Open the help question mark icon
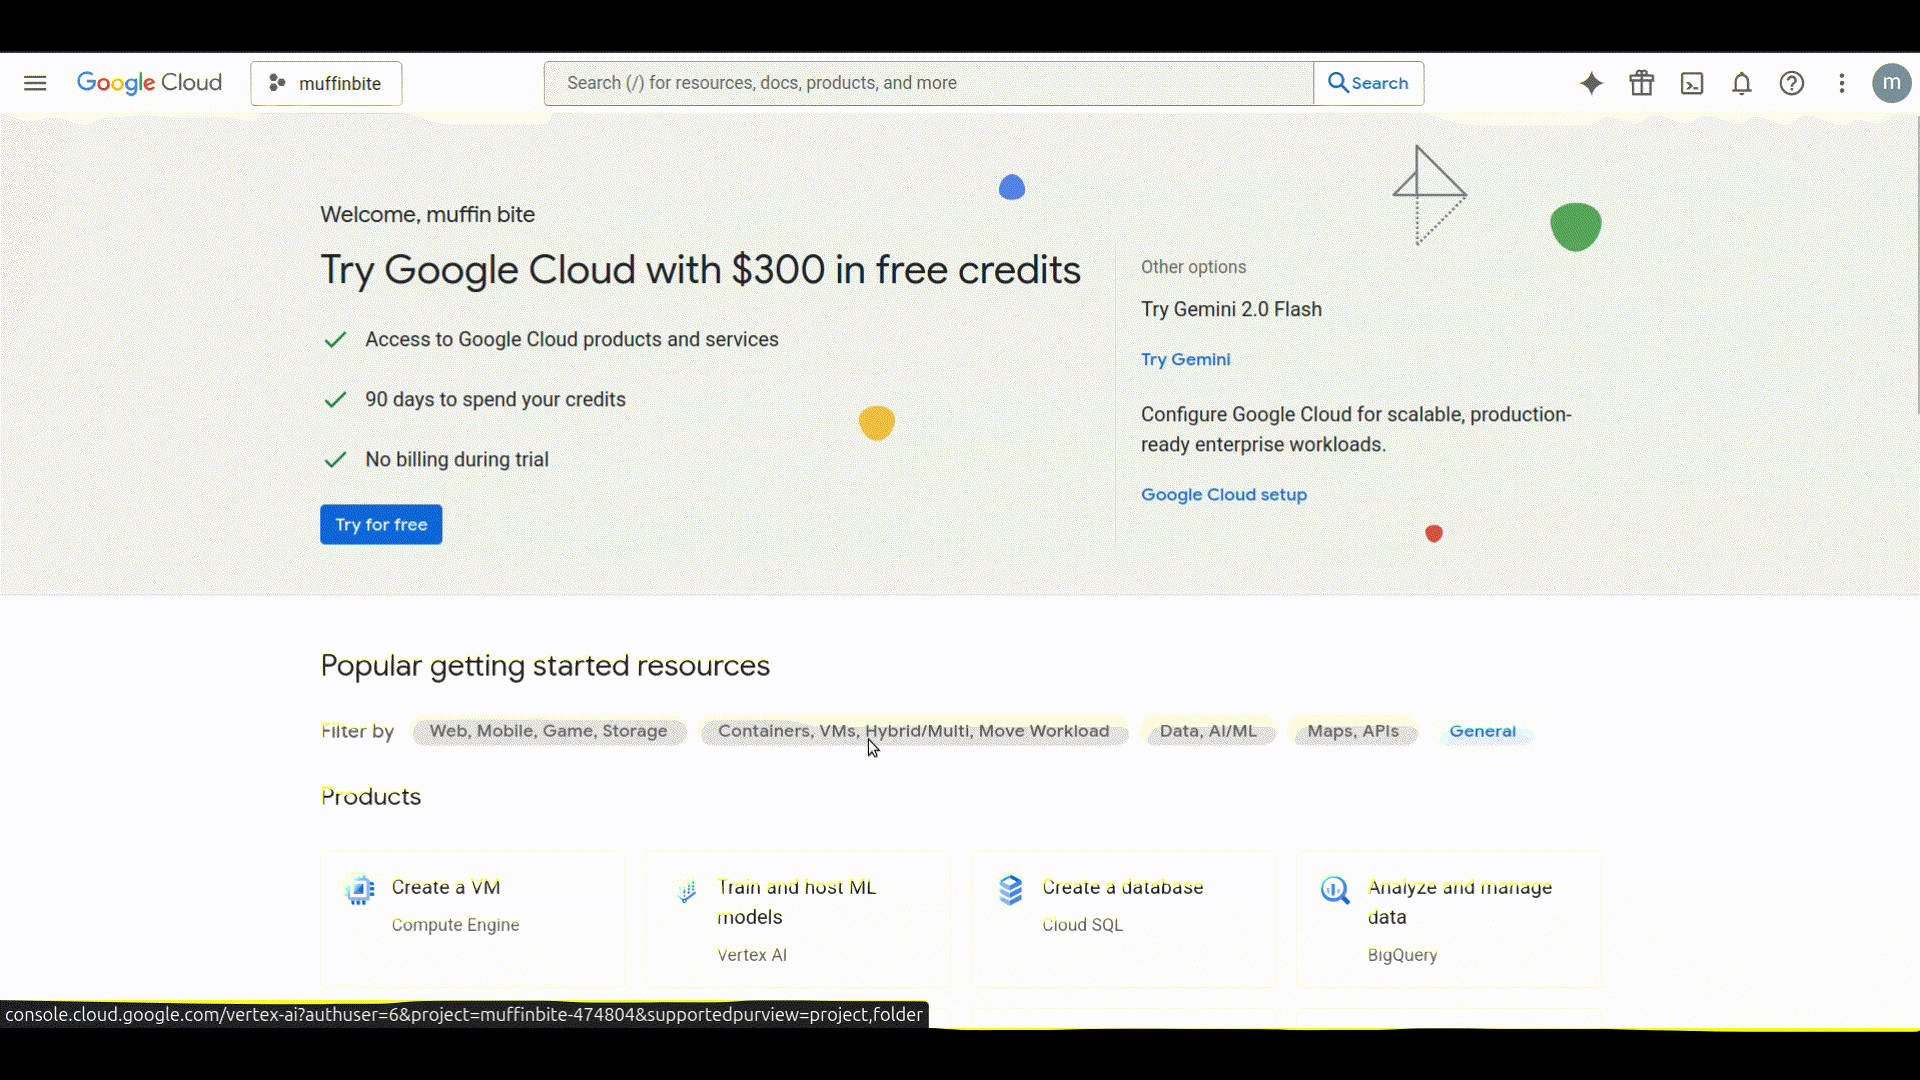Screen dimensions: 1920x1080 point(1791,83)
